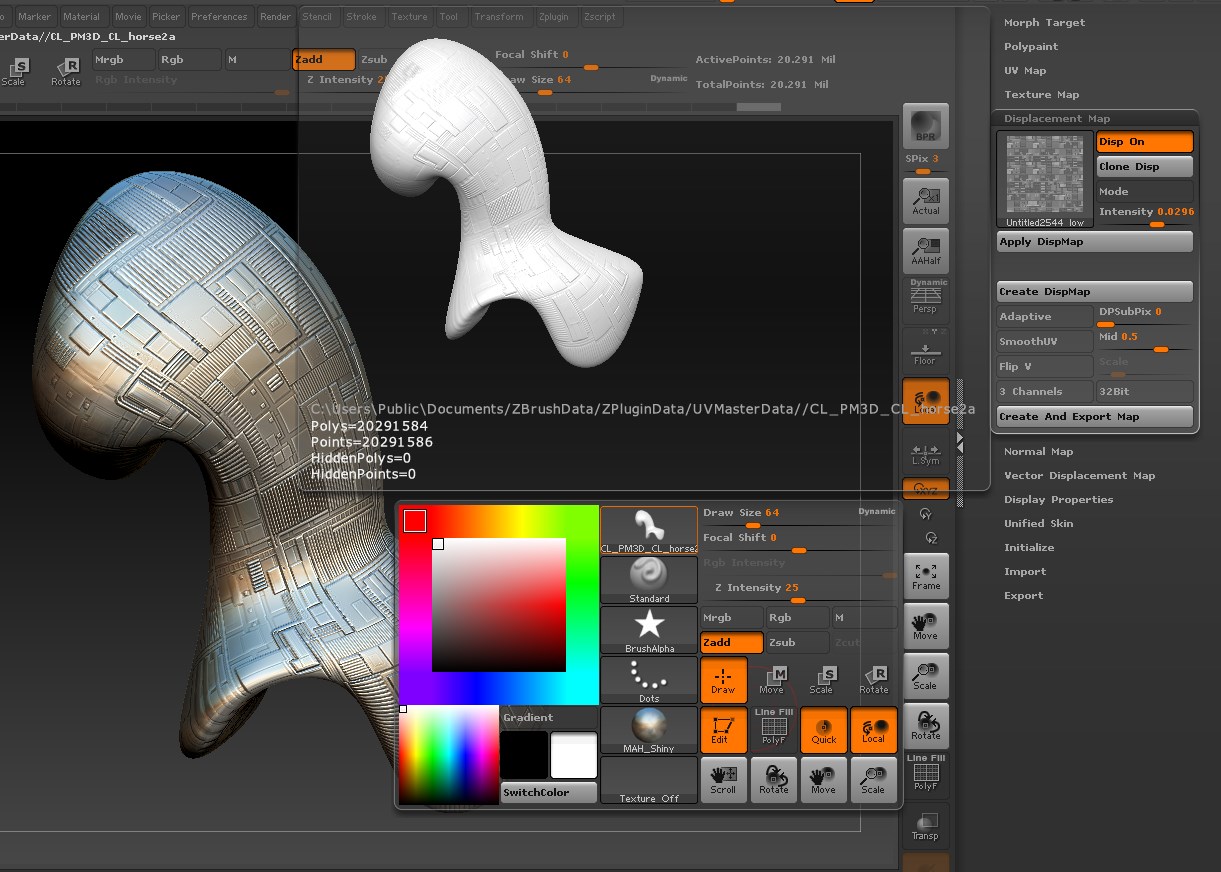
Task: Enable Zsub in popup palette
Action: (x=797, y=643)
